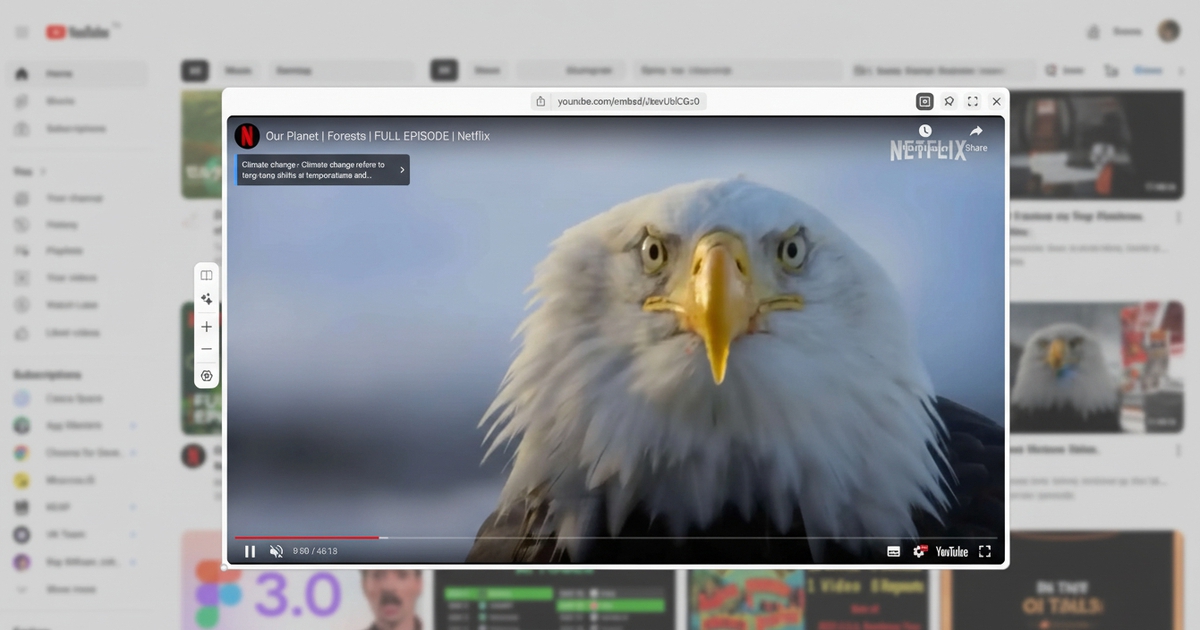Pin the popup window
Screen dimensions: 1200x630
point(949,101)
